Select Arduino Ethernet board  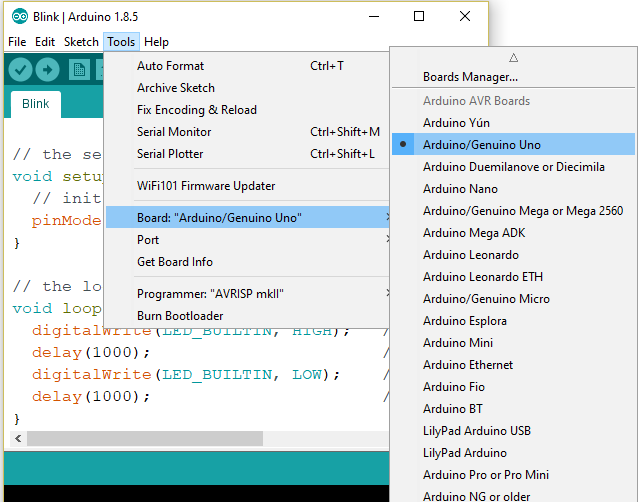coord(513,365)
